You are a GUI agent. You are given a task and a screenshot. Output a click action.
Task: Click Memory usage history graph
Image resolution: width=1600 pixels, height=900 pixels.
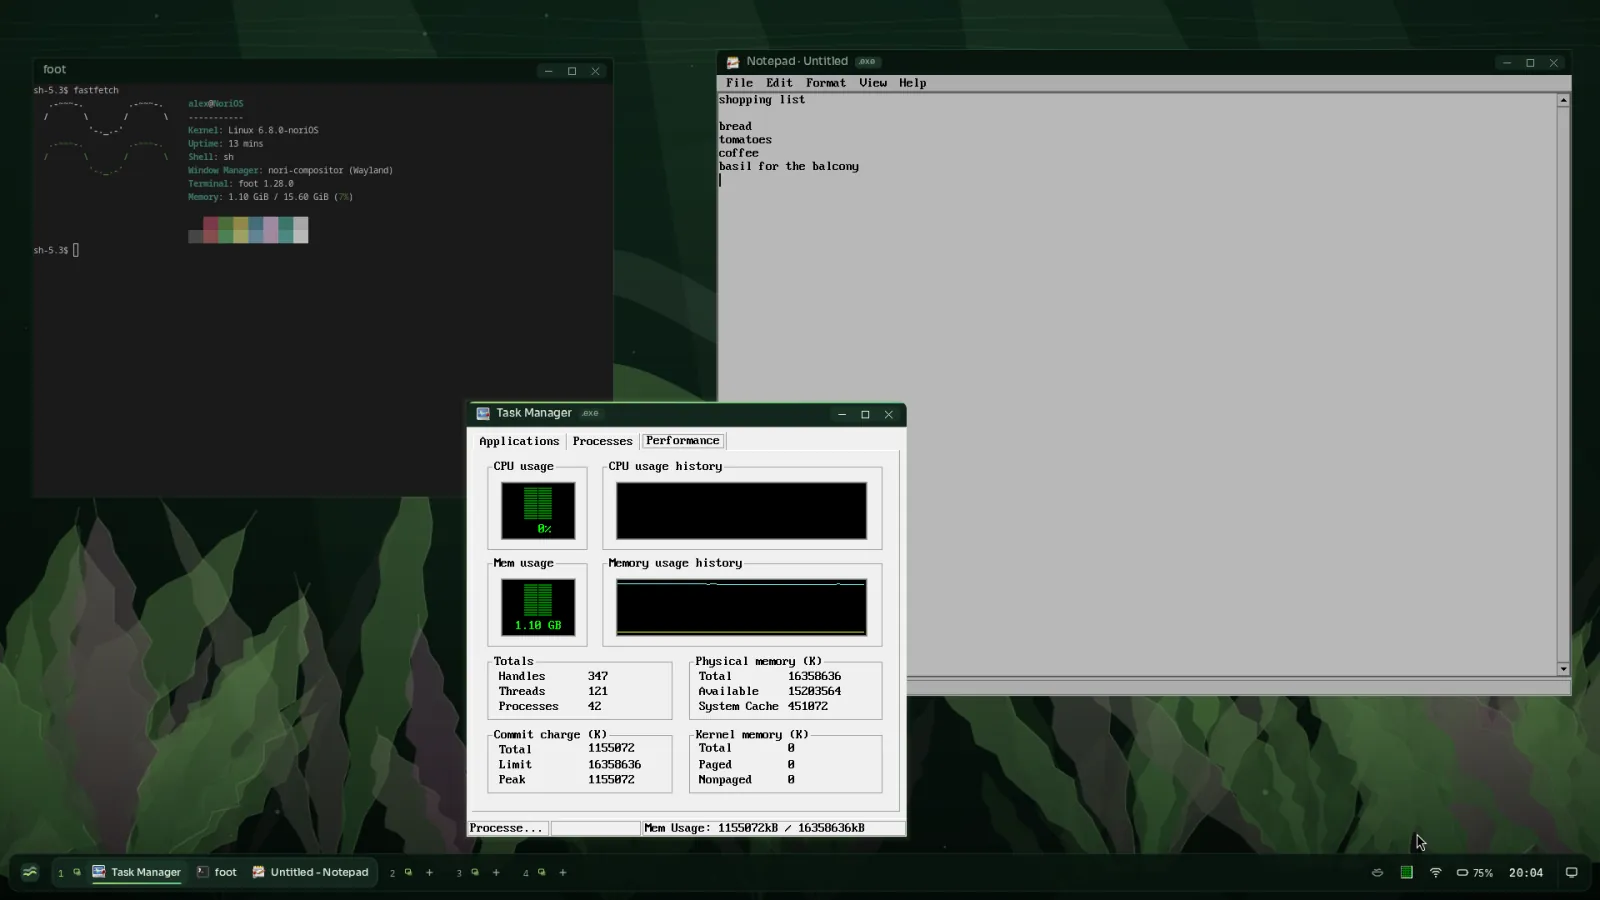pos(741,607)
